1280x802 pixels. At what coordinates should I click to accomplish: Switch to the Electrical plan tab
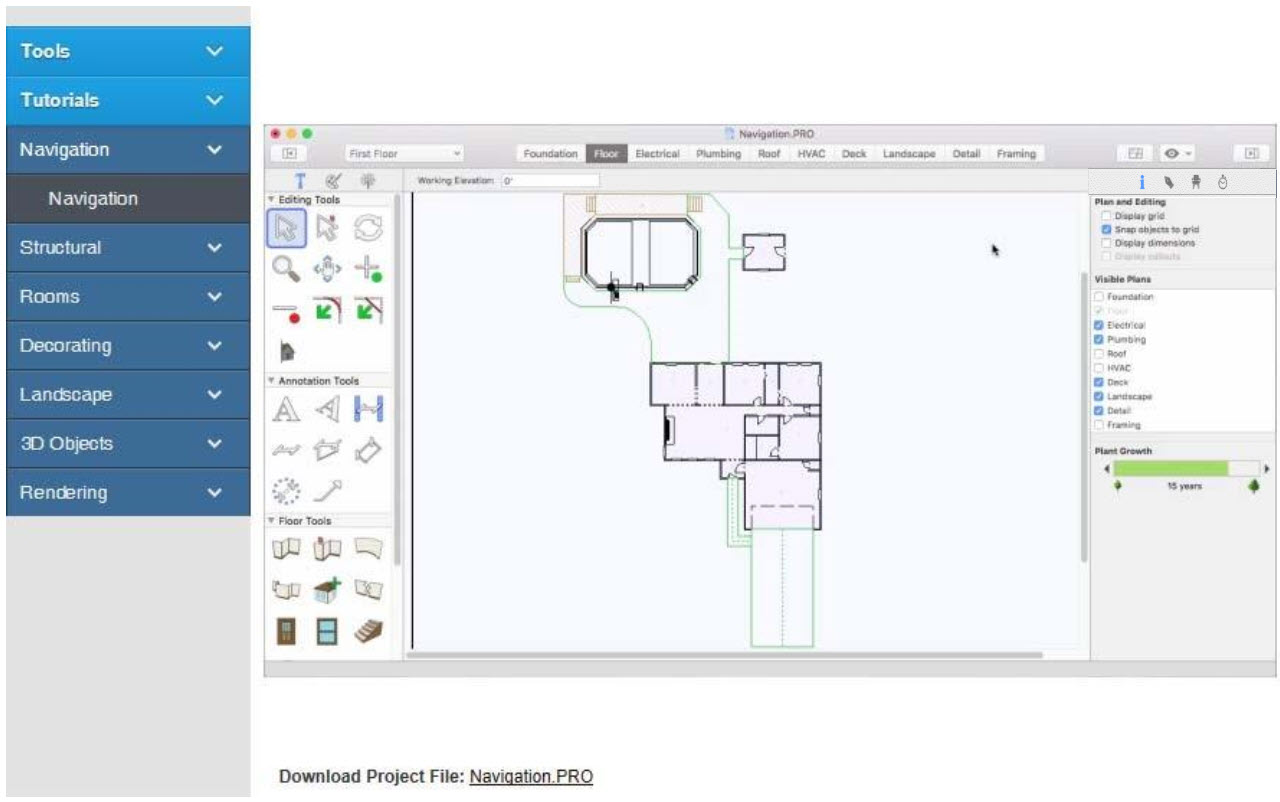tap(657, 154)
